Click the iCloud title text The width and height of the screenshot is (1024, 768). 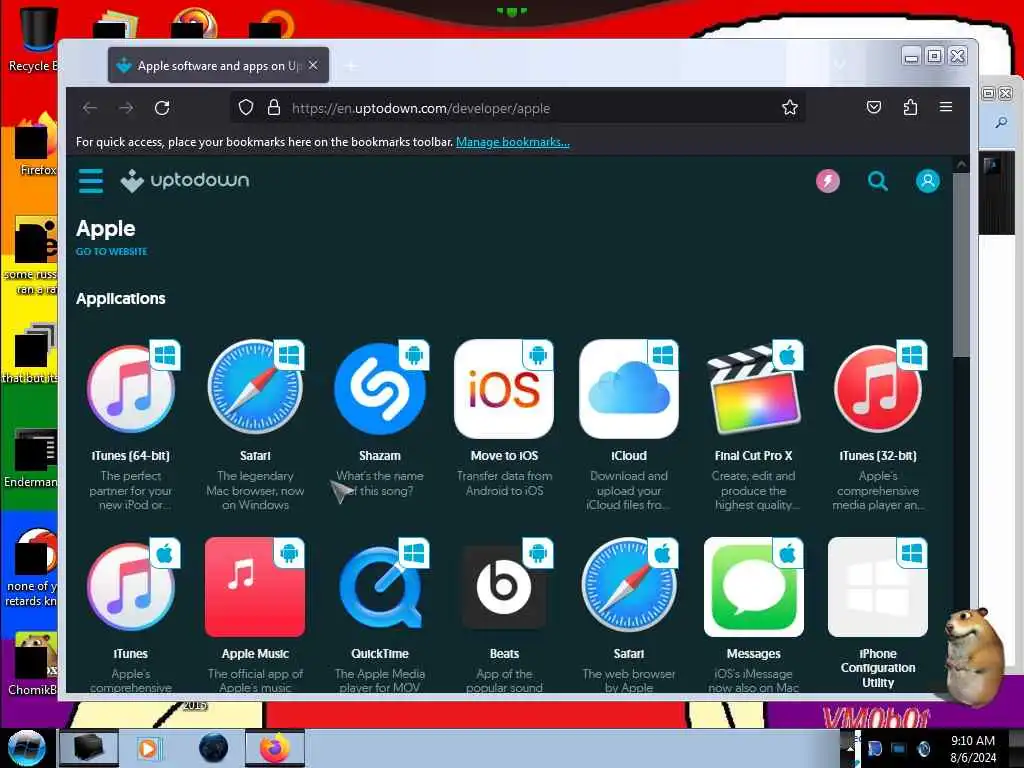(629, 456)
